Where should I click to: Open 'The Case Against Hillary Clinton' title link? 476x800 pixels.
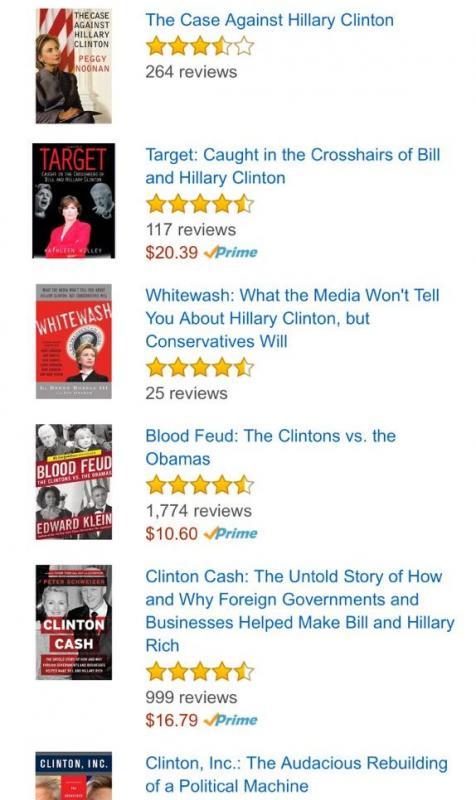[x=269, y=20]
